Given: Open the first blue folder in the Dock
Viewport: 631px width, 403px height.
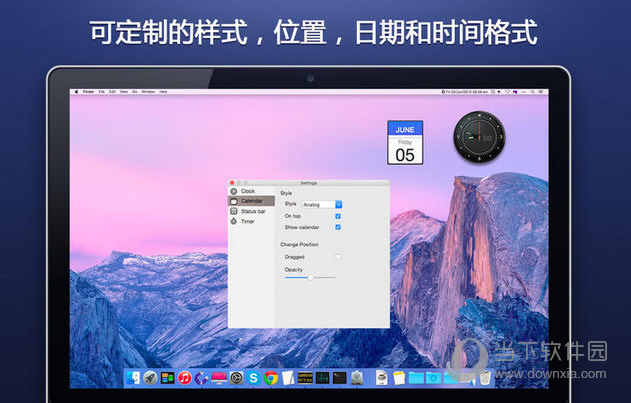Looking at the screenshot, I should [416, 378].
